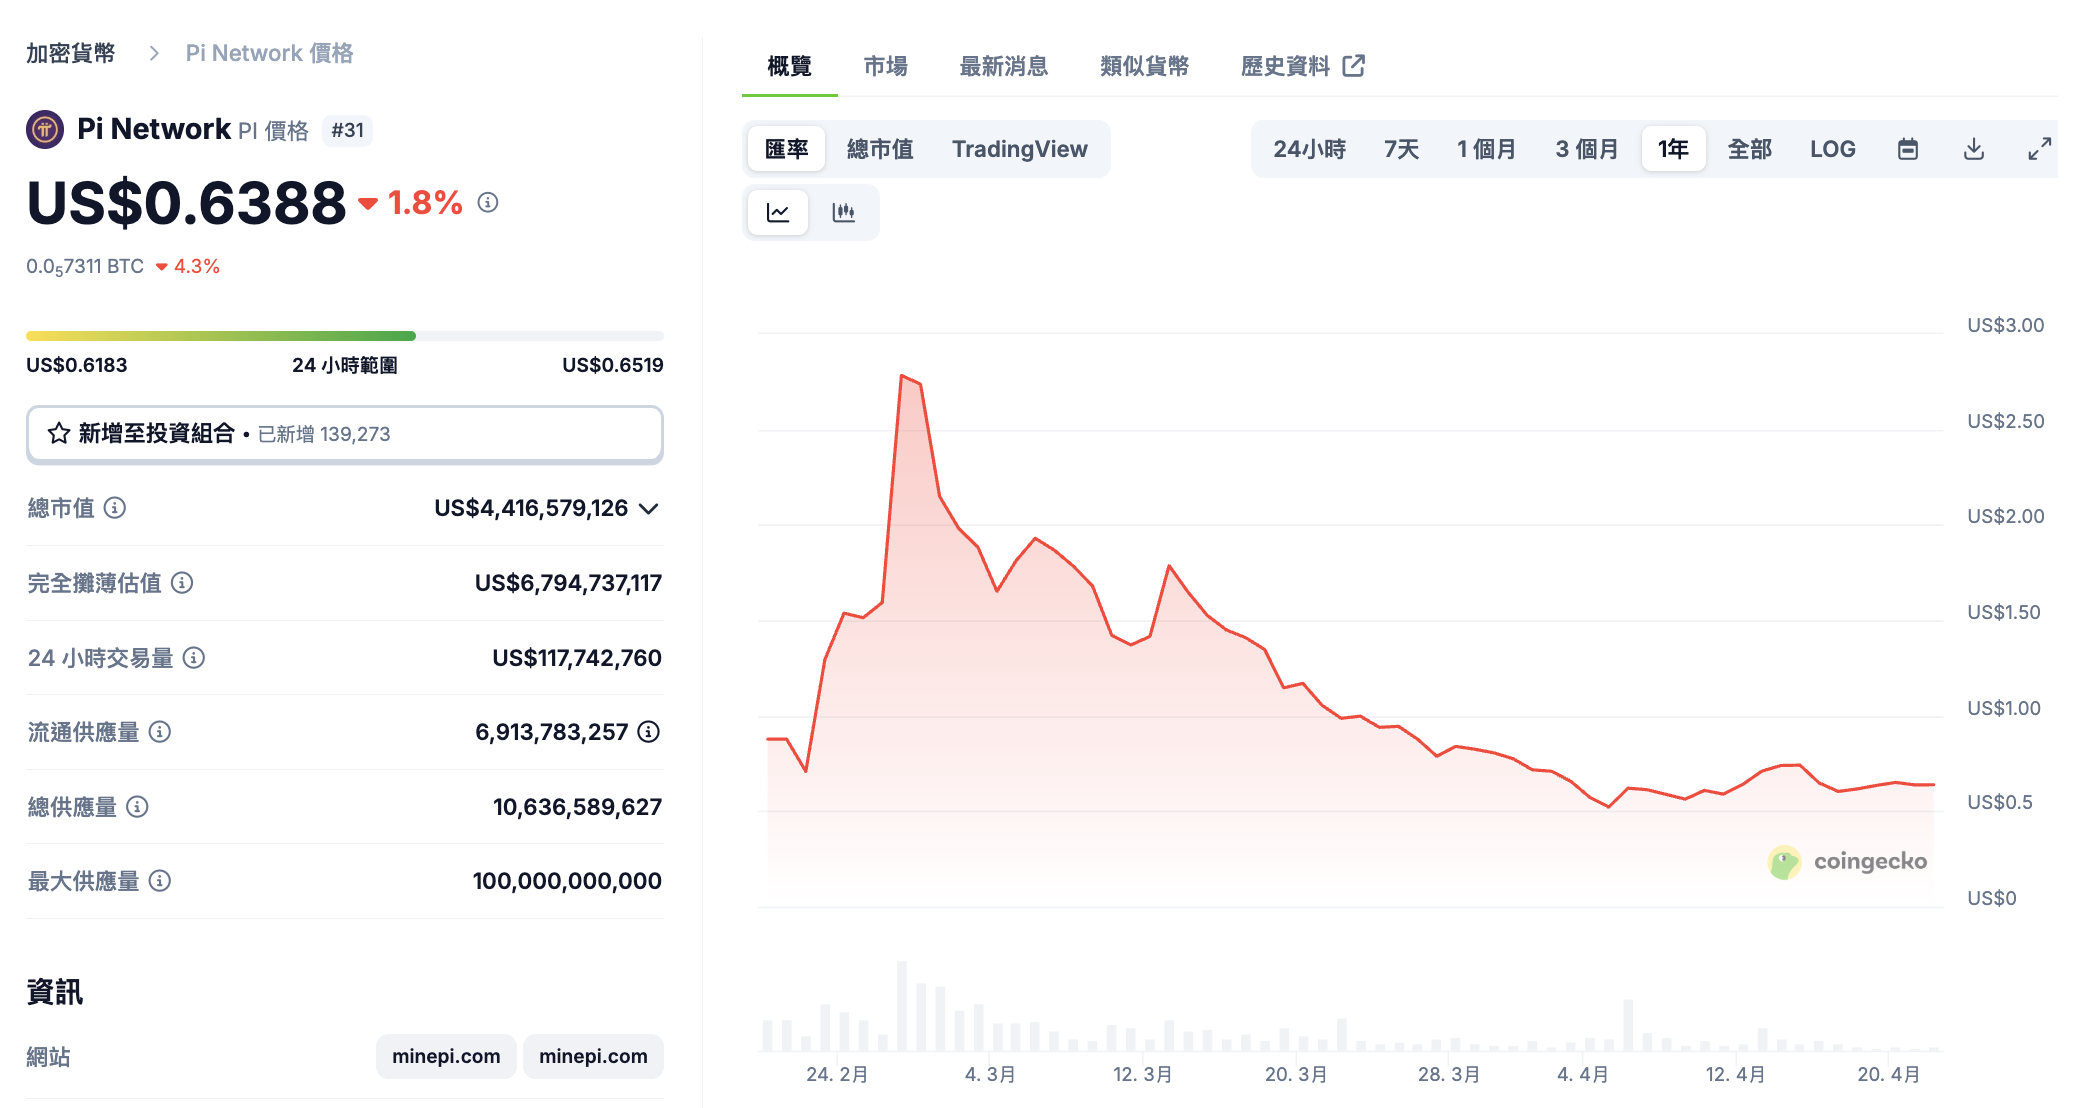Download the chart data
This screenshot has height=1108, width=2074.
point(1974,148)
